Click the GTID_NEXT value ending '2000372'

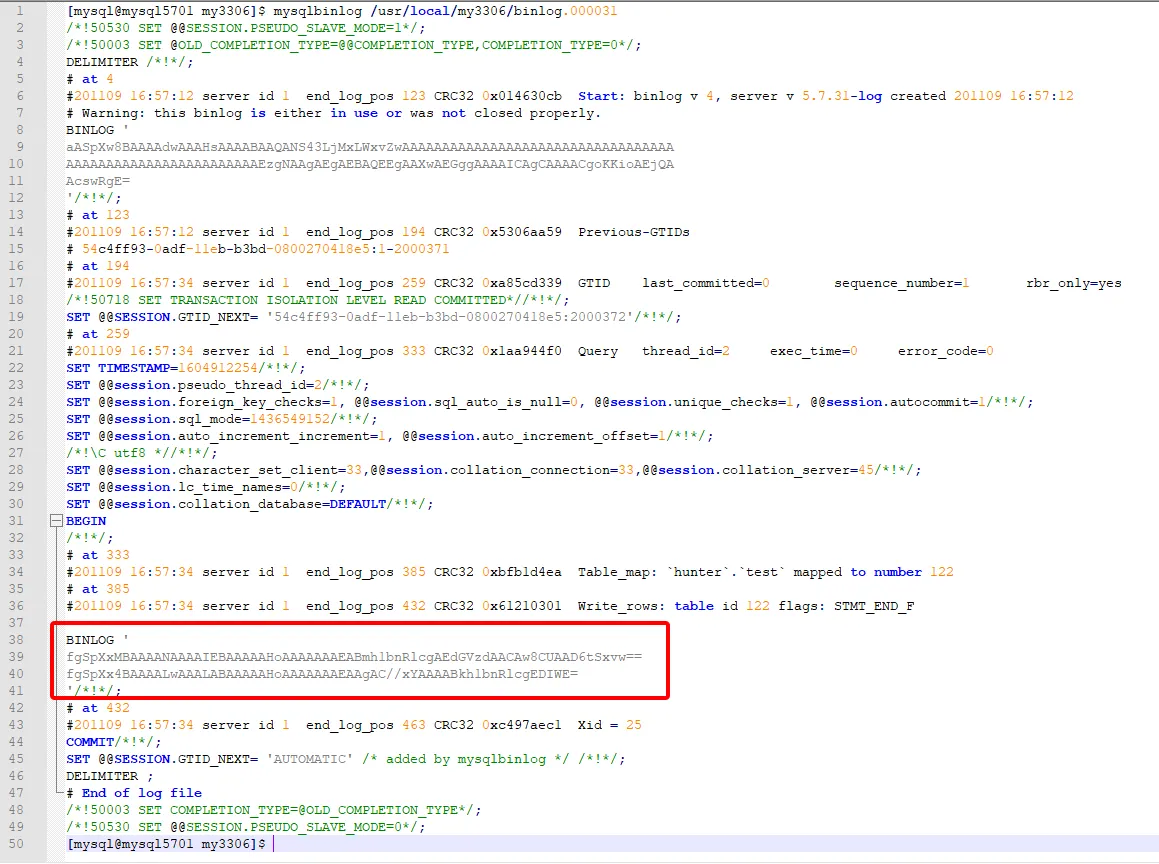[449, 317]
